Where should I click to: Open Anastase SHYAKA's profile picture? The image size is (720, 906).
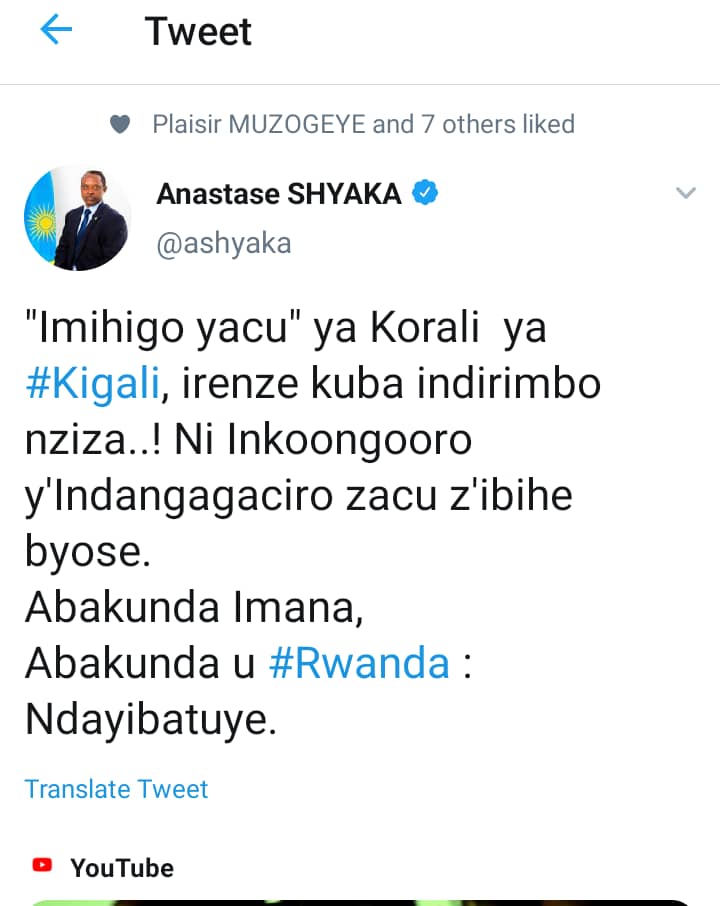click(x=77, y=218)
